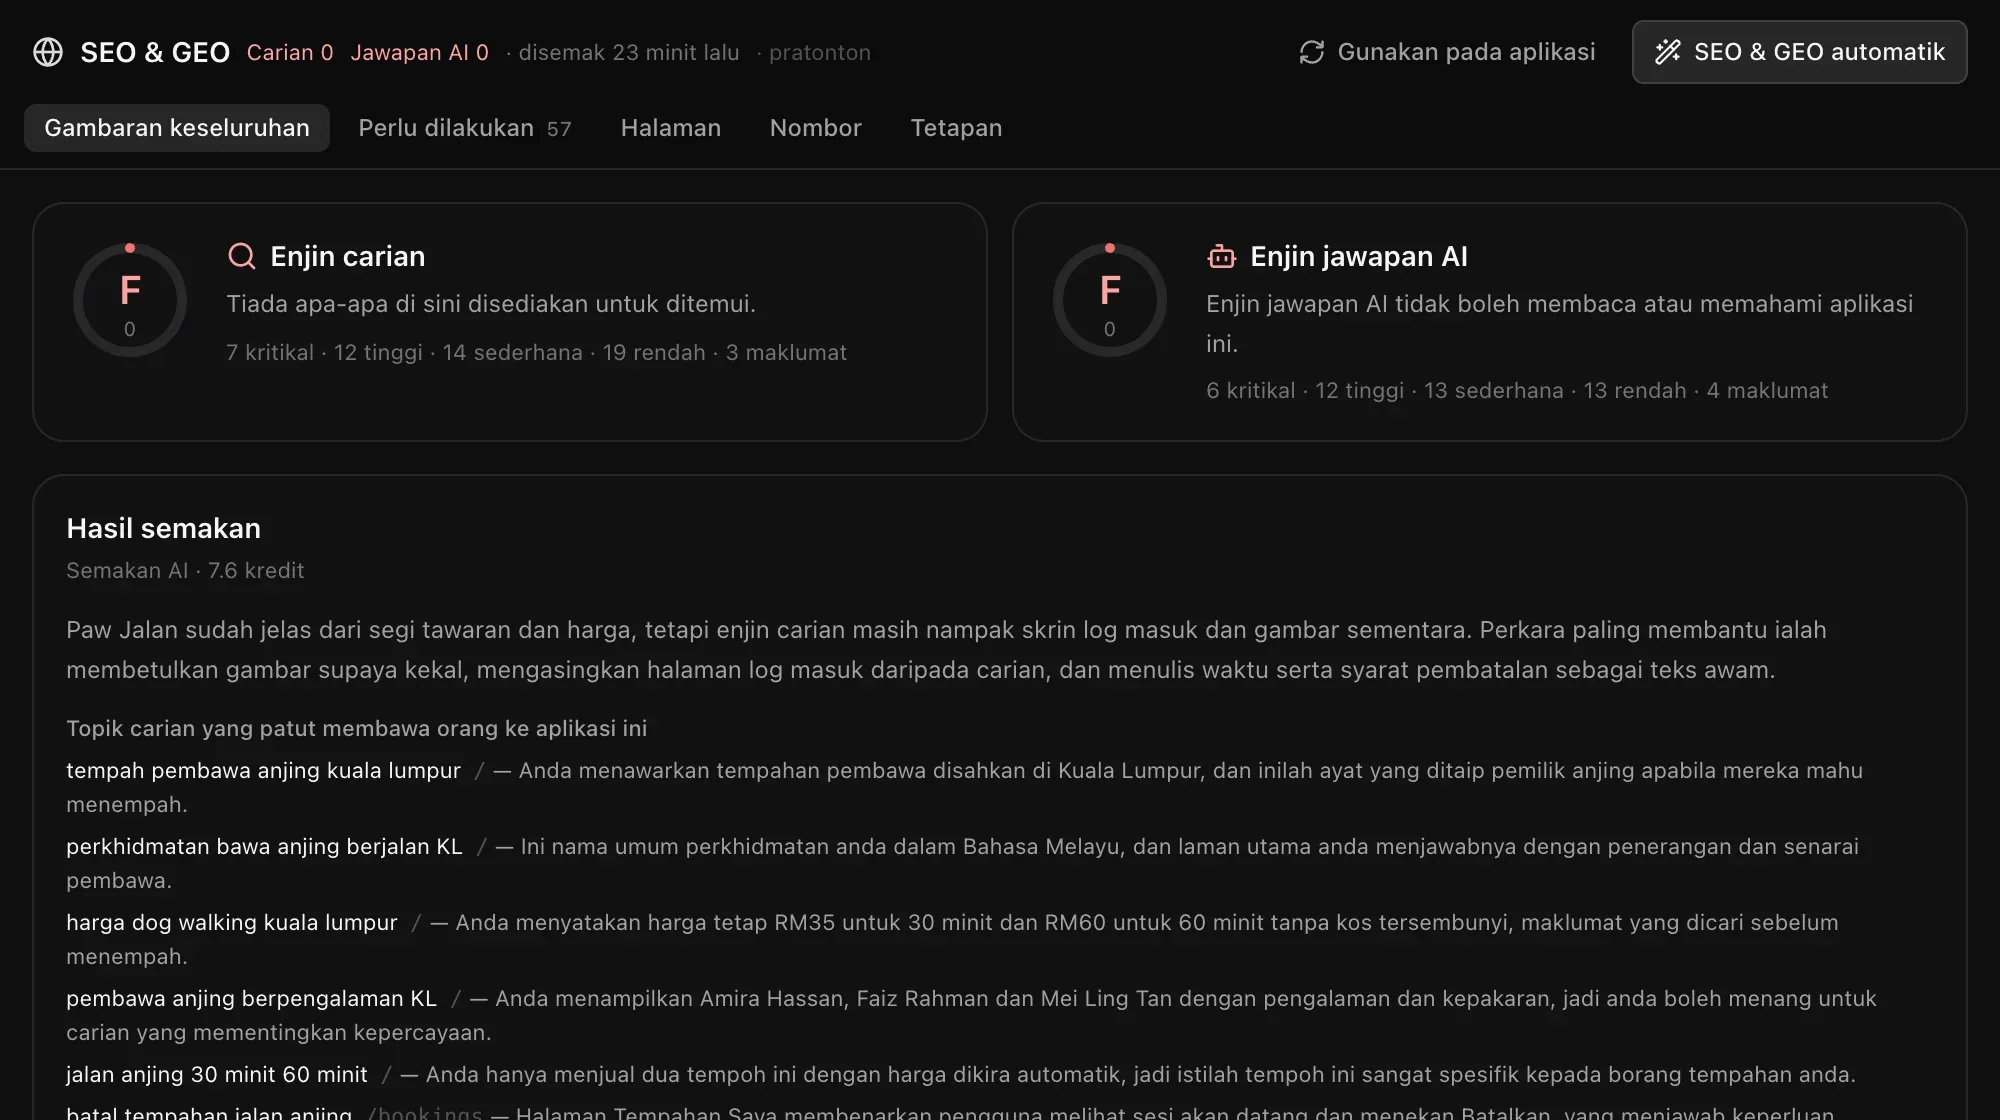Click the SEO & GEO title

point(155,52)
